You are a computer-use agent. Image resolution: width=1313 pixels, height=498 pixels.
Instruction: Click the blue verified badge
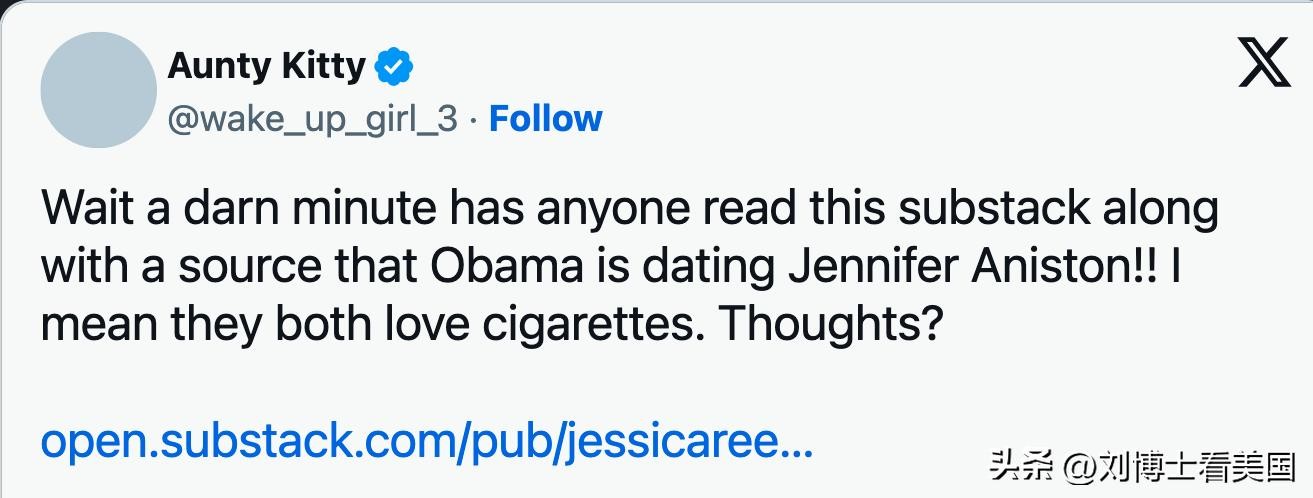394,68
